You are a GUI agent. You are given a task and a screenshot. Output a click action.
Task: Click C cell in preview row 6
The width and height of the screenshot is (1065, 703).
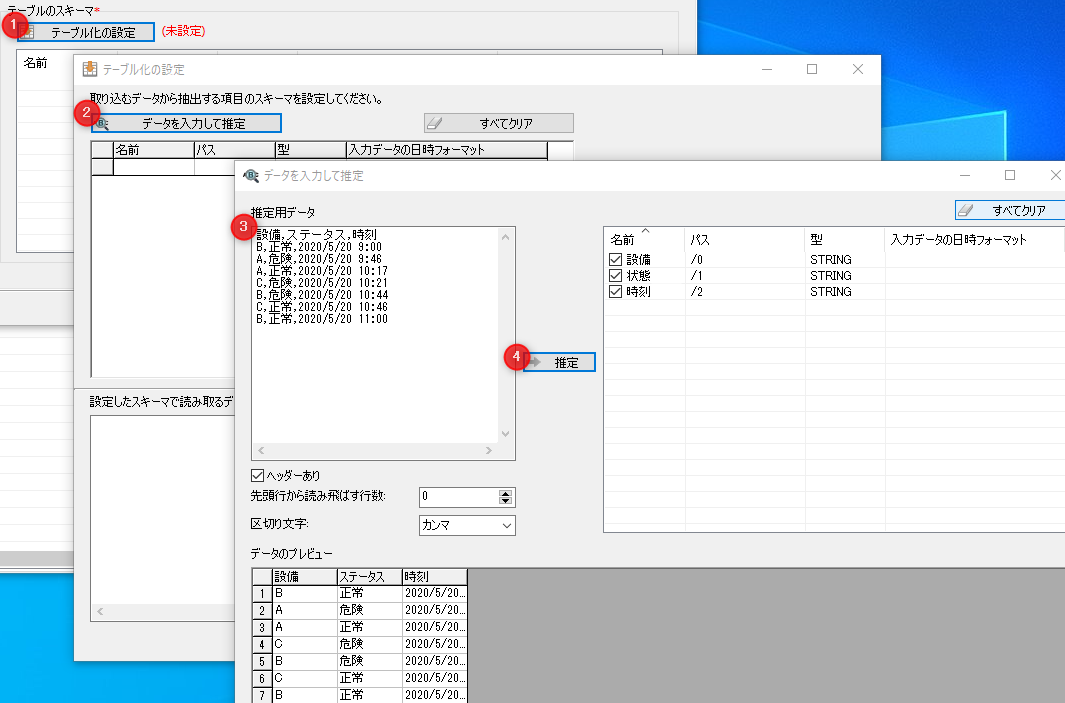point(305,678)
